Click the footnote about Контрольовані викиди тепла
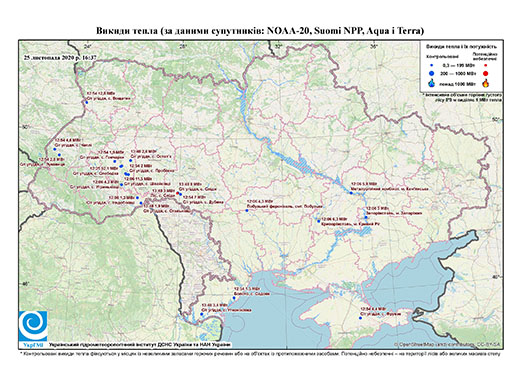520x368 pixels. click(260, 353)
